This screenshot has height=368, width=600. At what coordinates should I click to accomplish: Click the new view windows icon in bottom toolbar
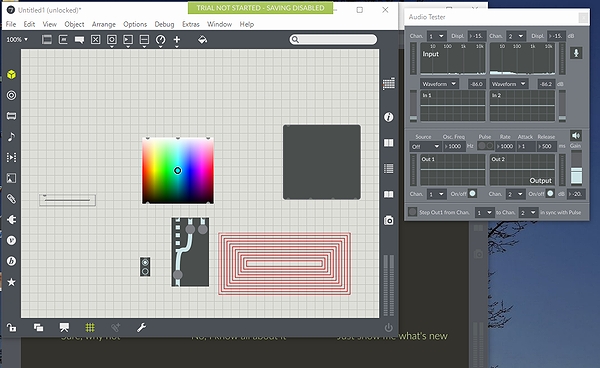point(38,327)
